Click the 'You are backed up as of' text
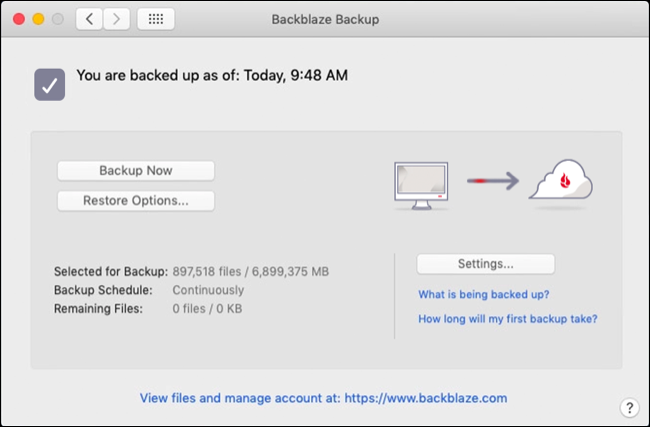 tap(212, 75)
